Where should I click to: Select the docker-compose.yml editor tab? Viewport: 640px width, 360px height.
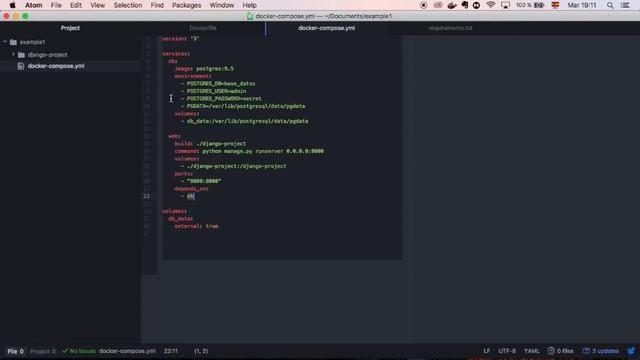pyautogui.click(x=327, y=28)
